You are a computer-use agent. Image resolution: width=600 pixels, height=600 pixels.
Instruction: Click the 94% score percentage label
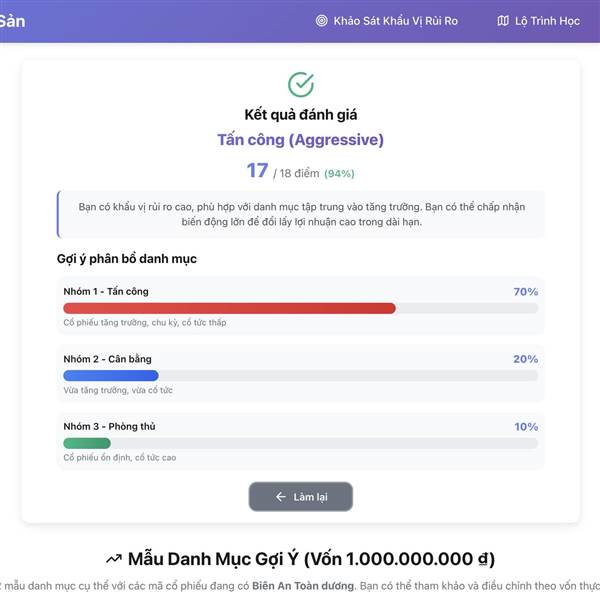coord(339,174)
